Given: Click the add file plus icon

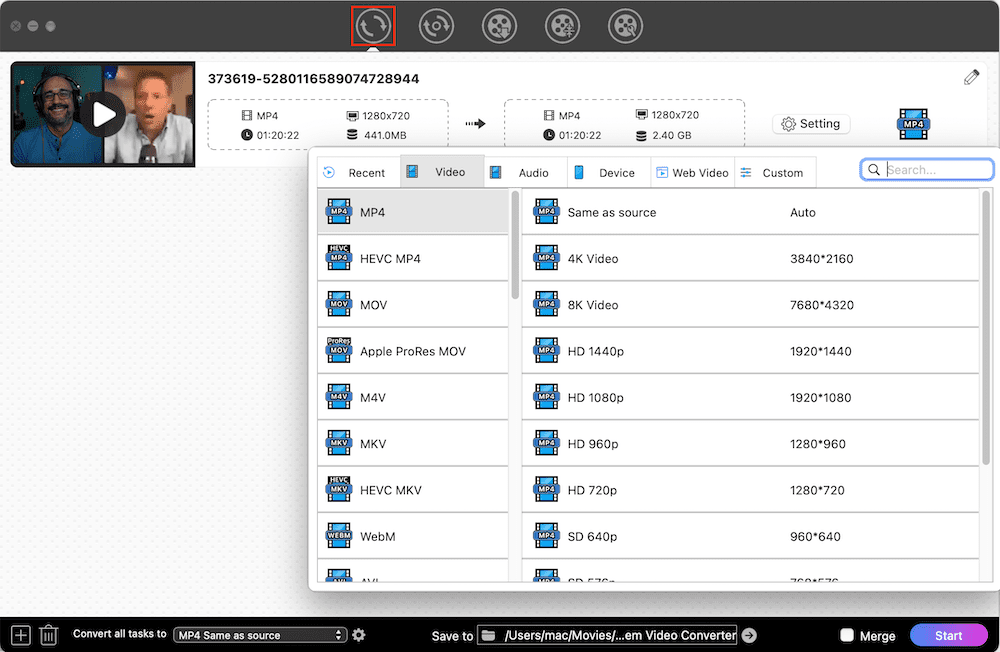Looking at the screenshot, I should [20, 635].
